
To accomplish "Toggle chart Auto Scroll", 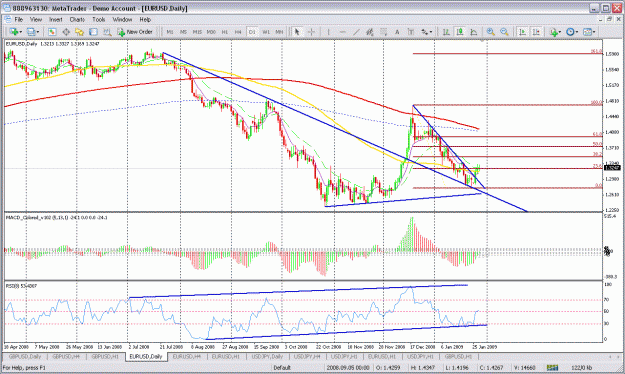I will (x=523, y=32).
